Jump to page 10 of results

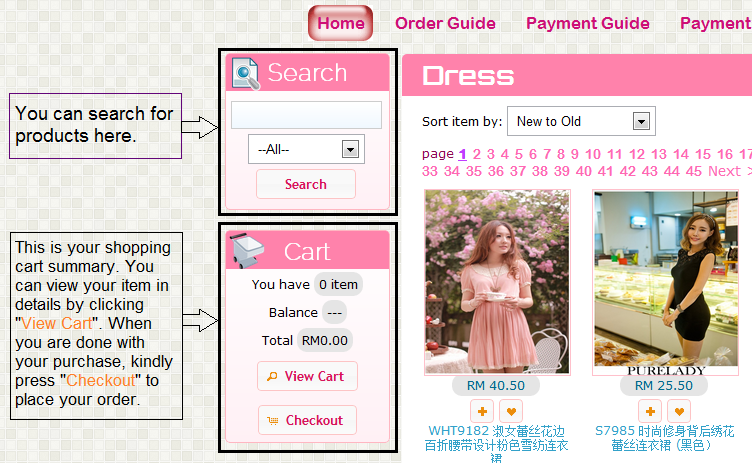point(592,154)
